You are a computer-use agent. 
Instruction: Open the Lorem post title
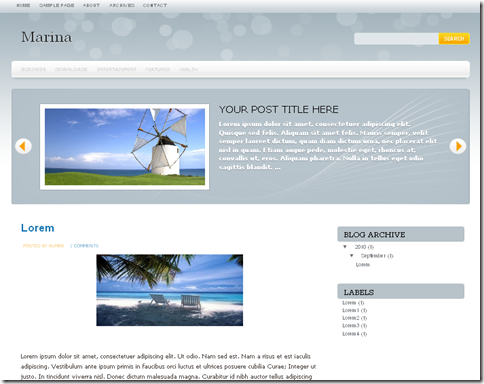point(37,228)
